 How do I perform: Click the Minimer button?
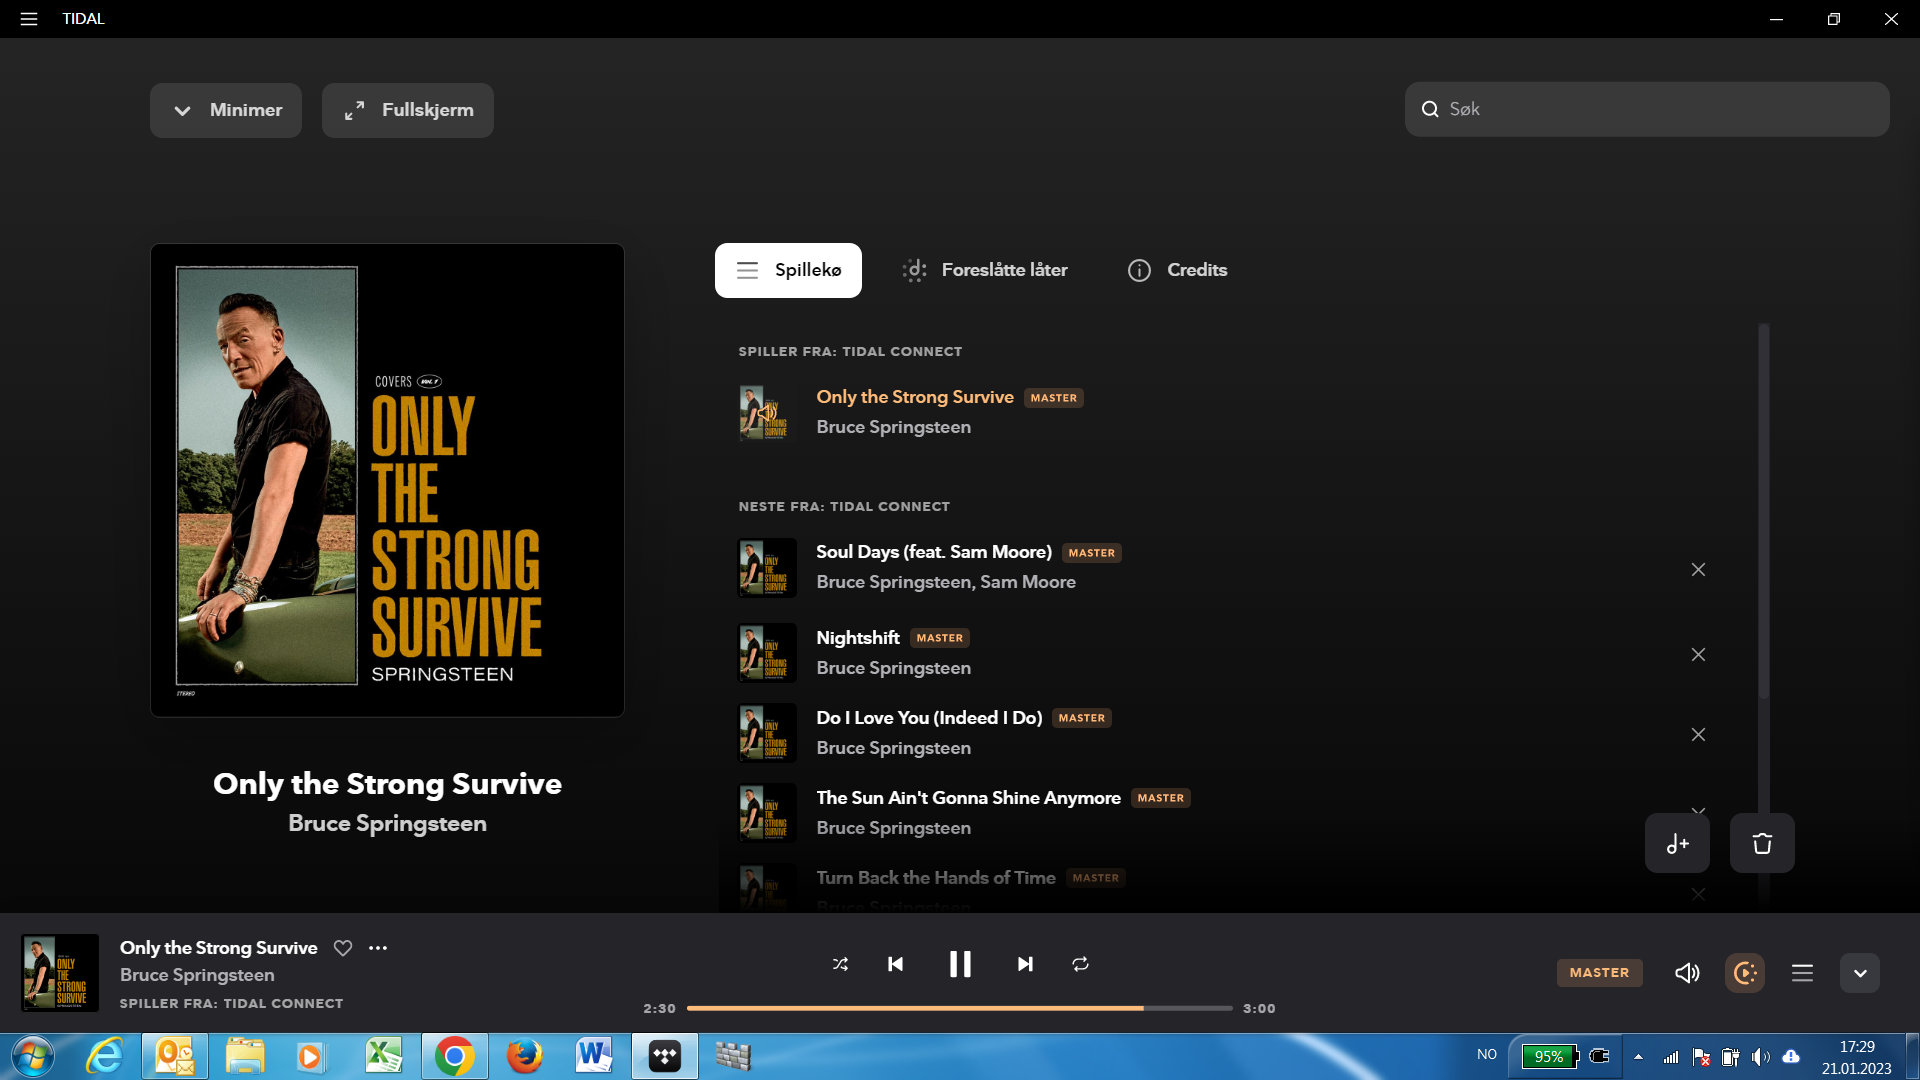pos(226,110)
